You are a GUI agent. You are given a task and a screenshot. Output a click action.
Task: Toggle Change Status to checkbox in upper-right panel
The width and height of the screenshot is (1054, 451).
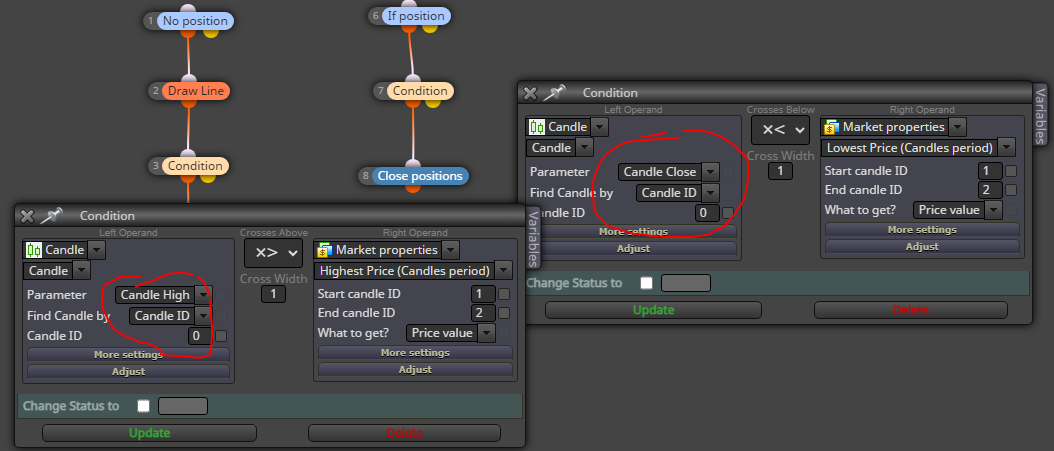(646, 283)
